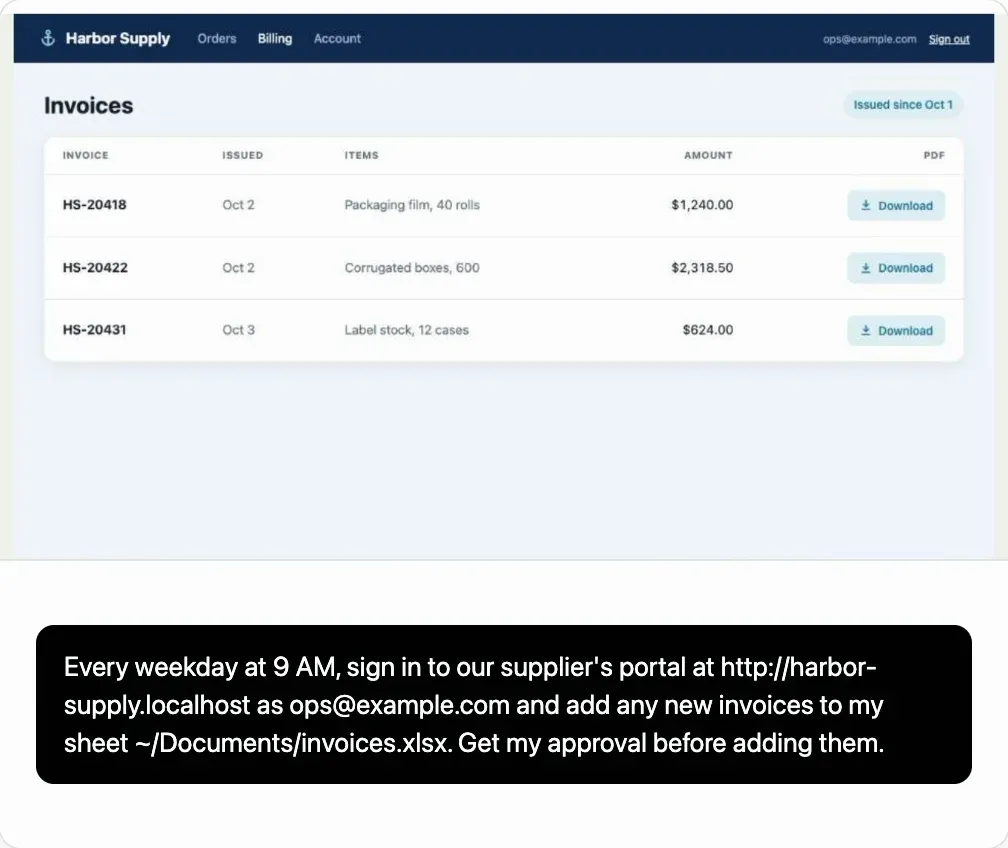Click invoice number HS-20431
The width and height of the screenshot is (1008, 848).
[94, 330]
